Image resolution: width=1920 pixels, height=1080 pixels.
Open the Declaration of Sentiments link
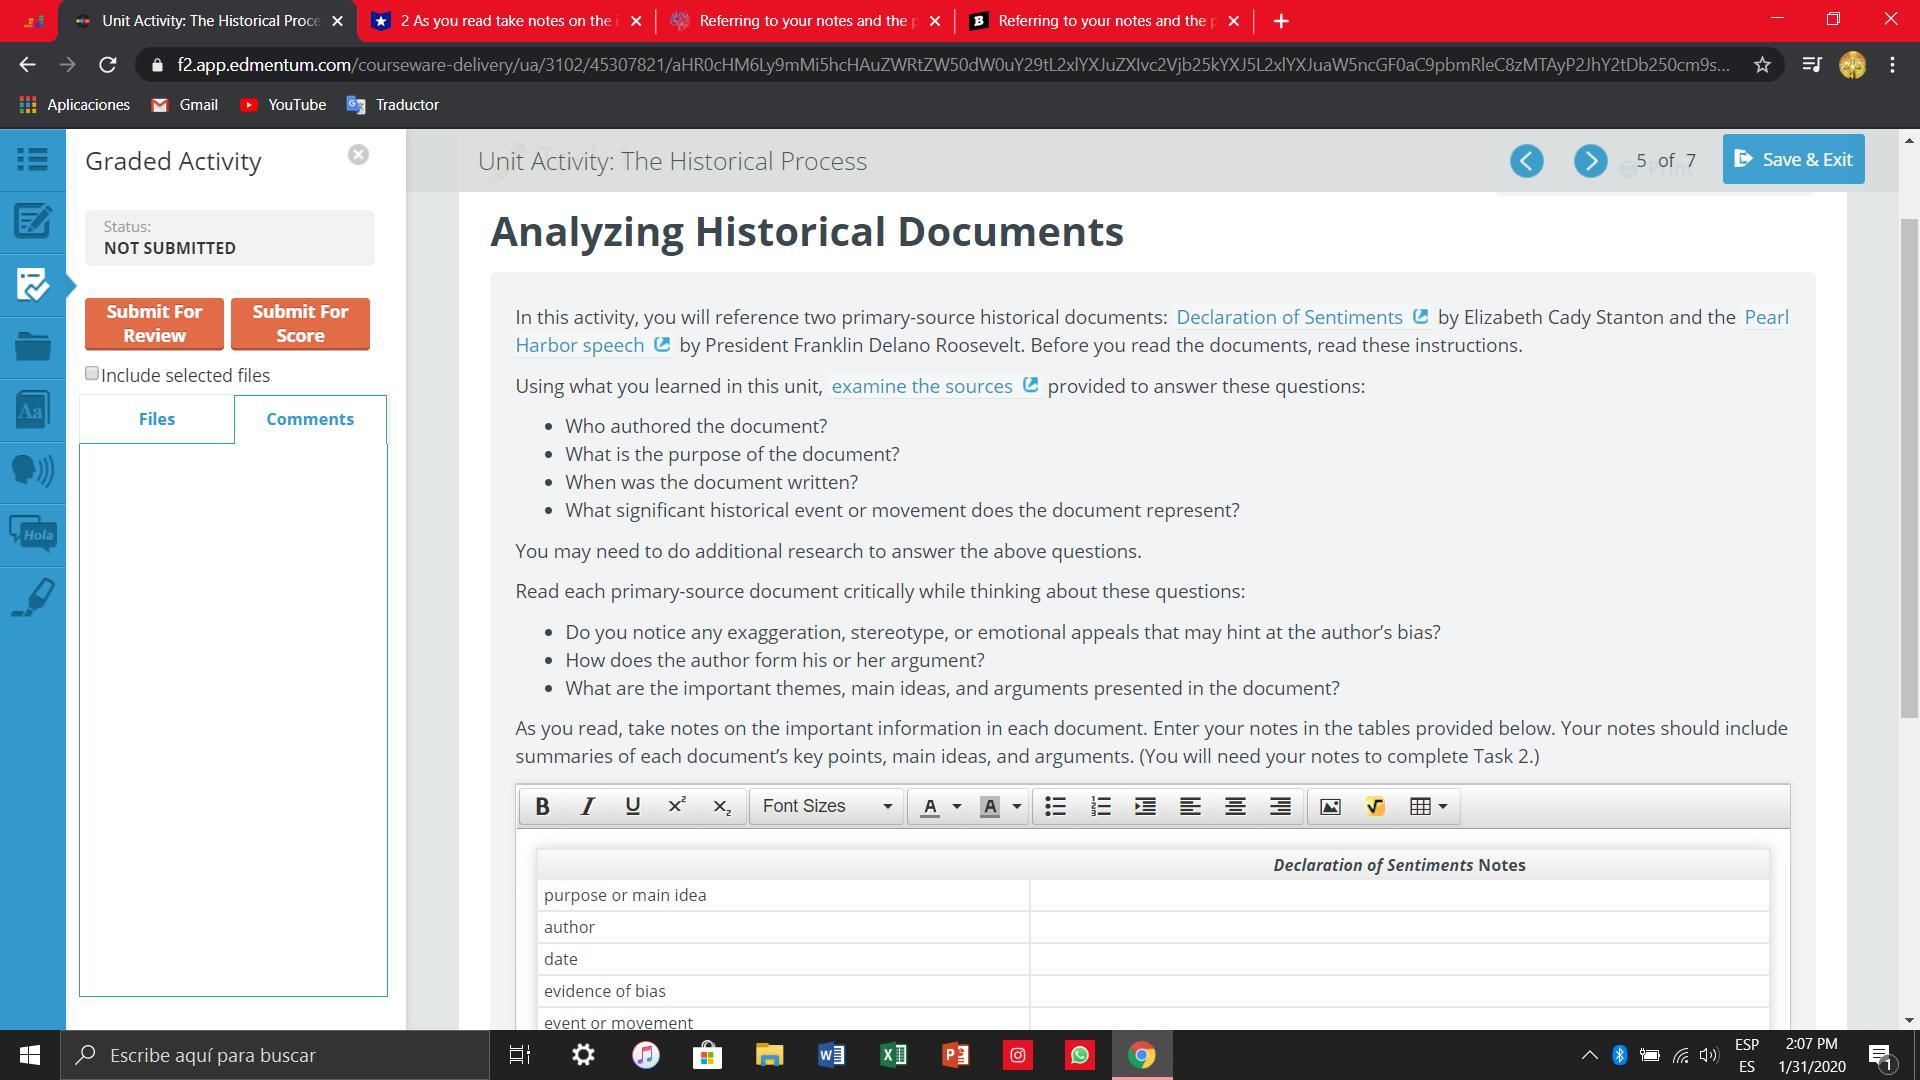pyautogui.click(x=1289, y=317)
